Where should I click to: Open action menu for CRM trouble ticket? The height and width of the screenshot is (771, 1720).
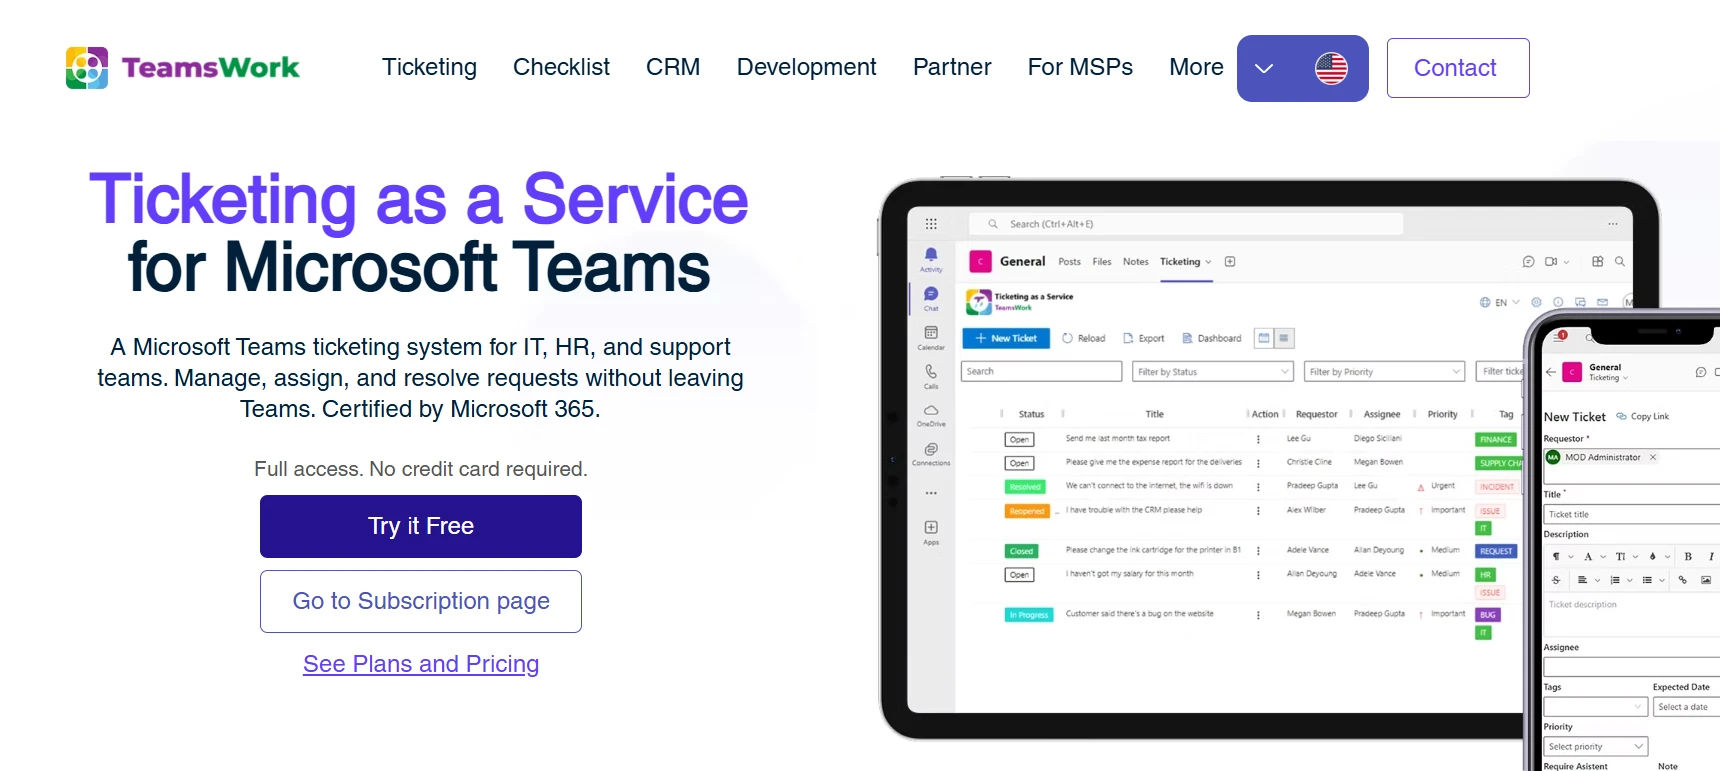1258,511
